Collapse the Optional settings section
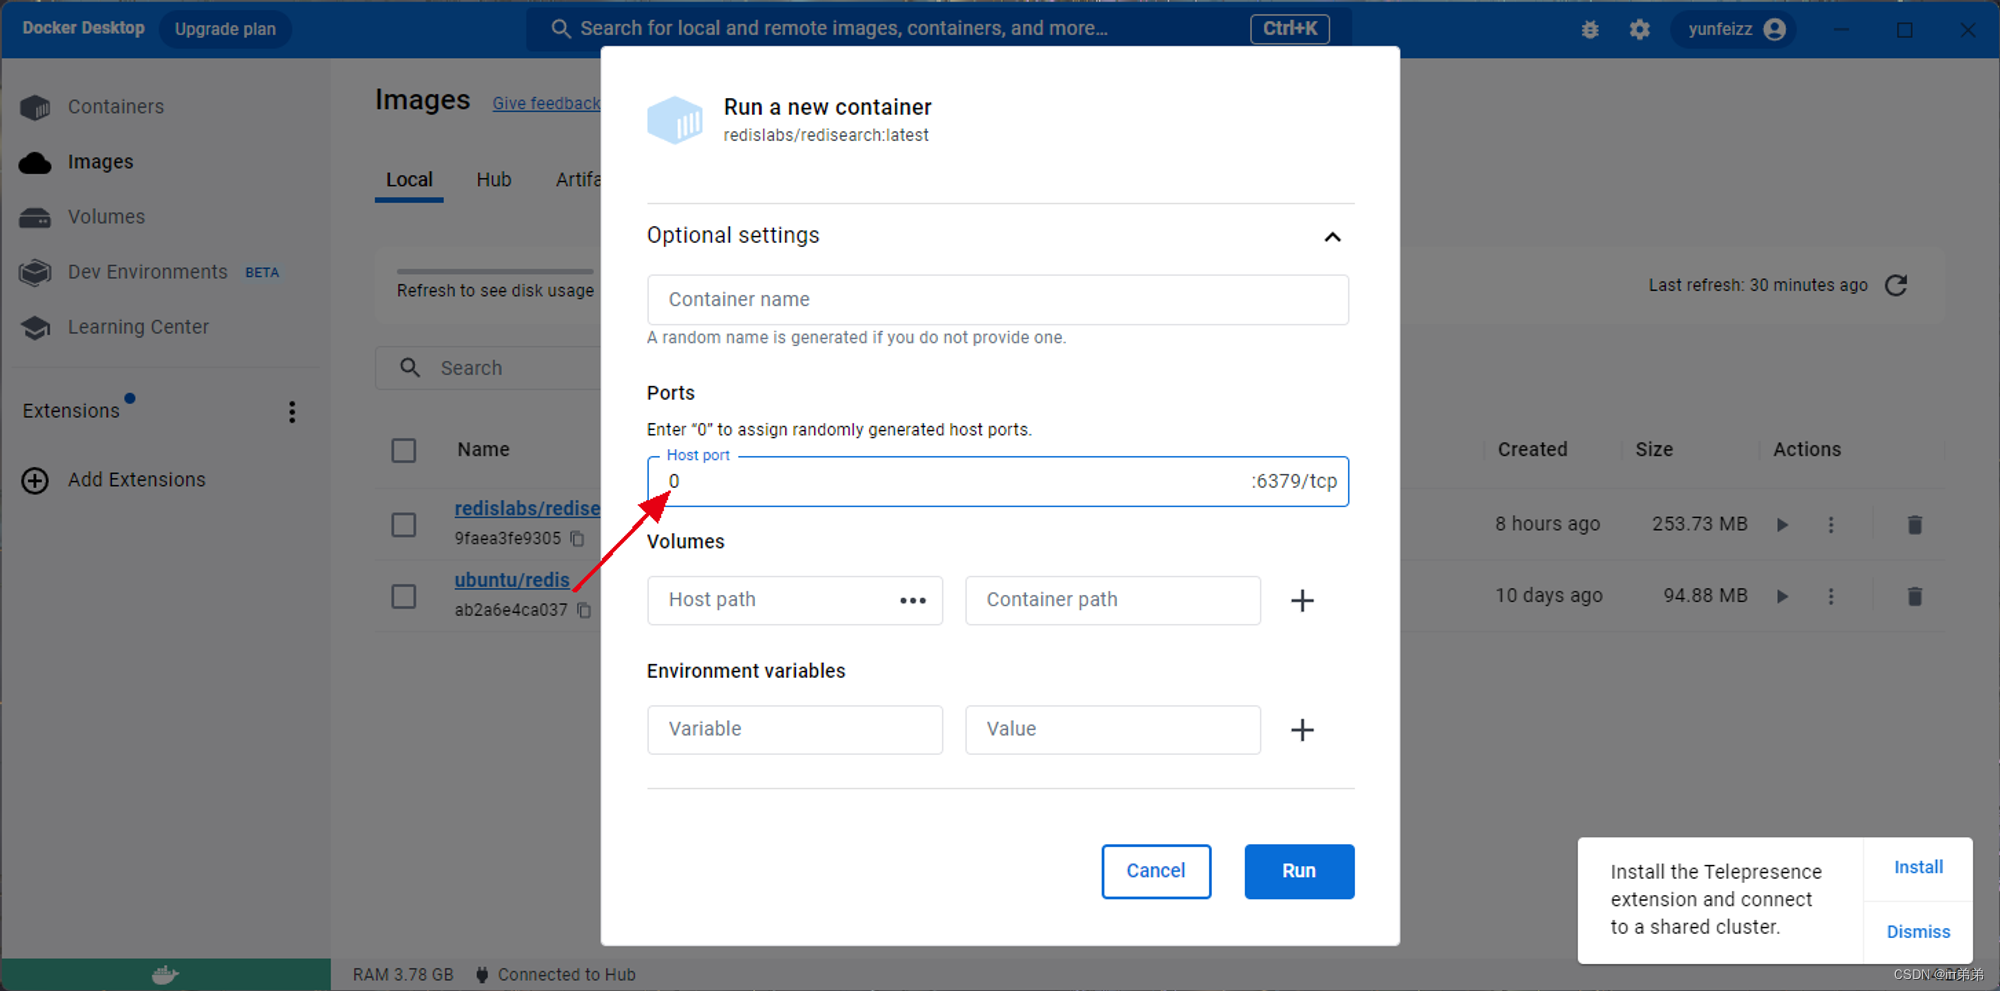This screenshot has width=2000, height=991. (x=1332, y=237)
